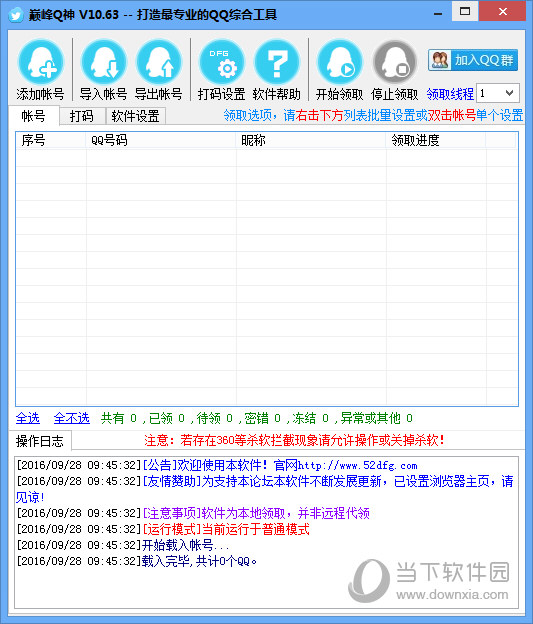Click the 导入帐号 import accounts icon
The height and width of the screenshot is (624, 533).
(103, 62)
